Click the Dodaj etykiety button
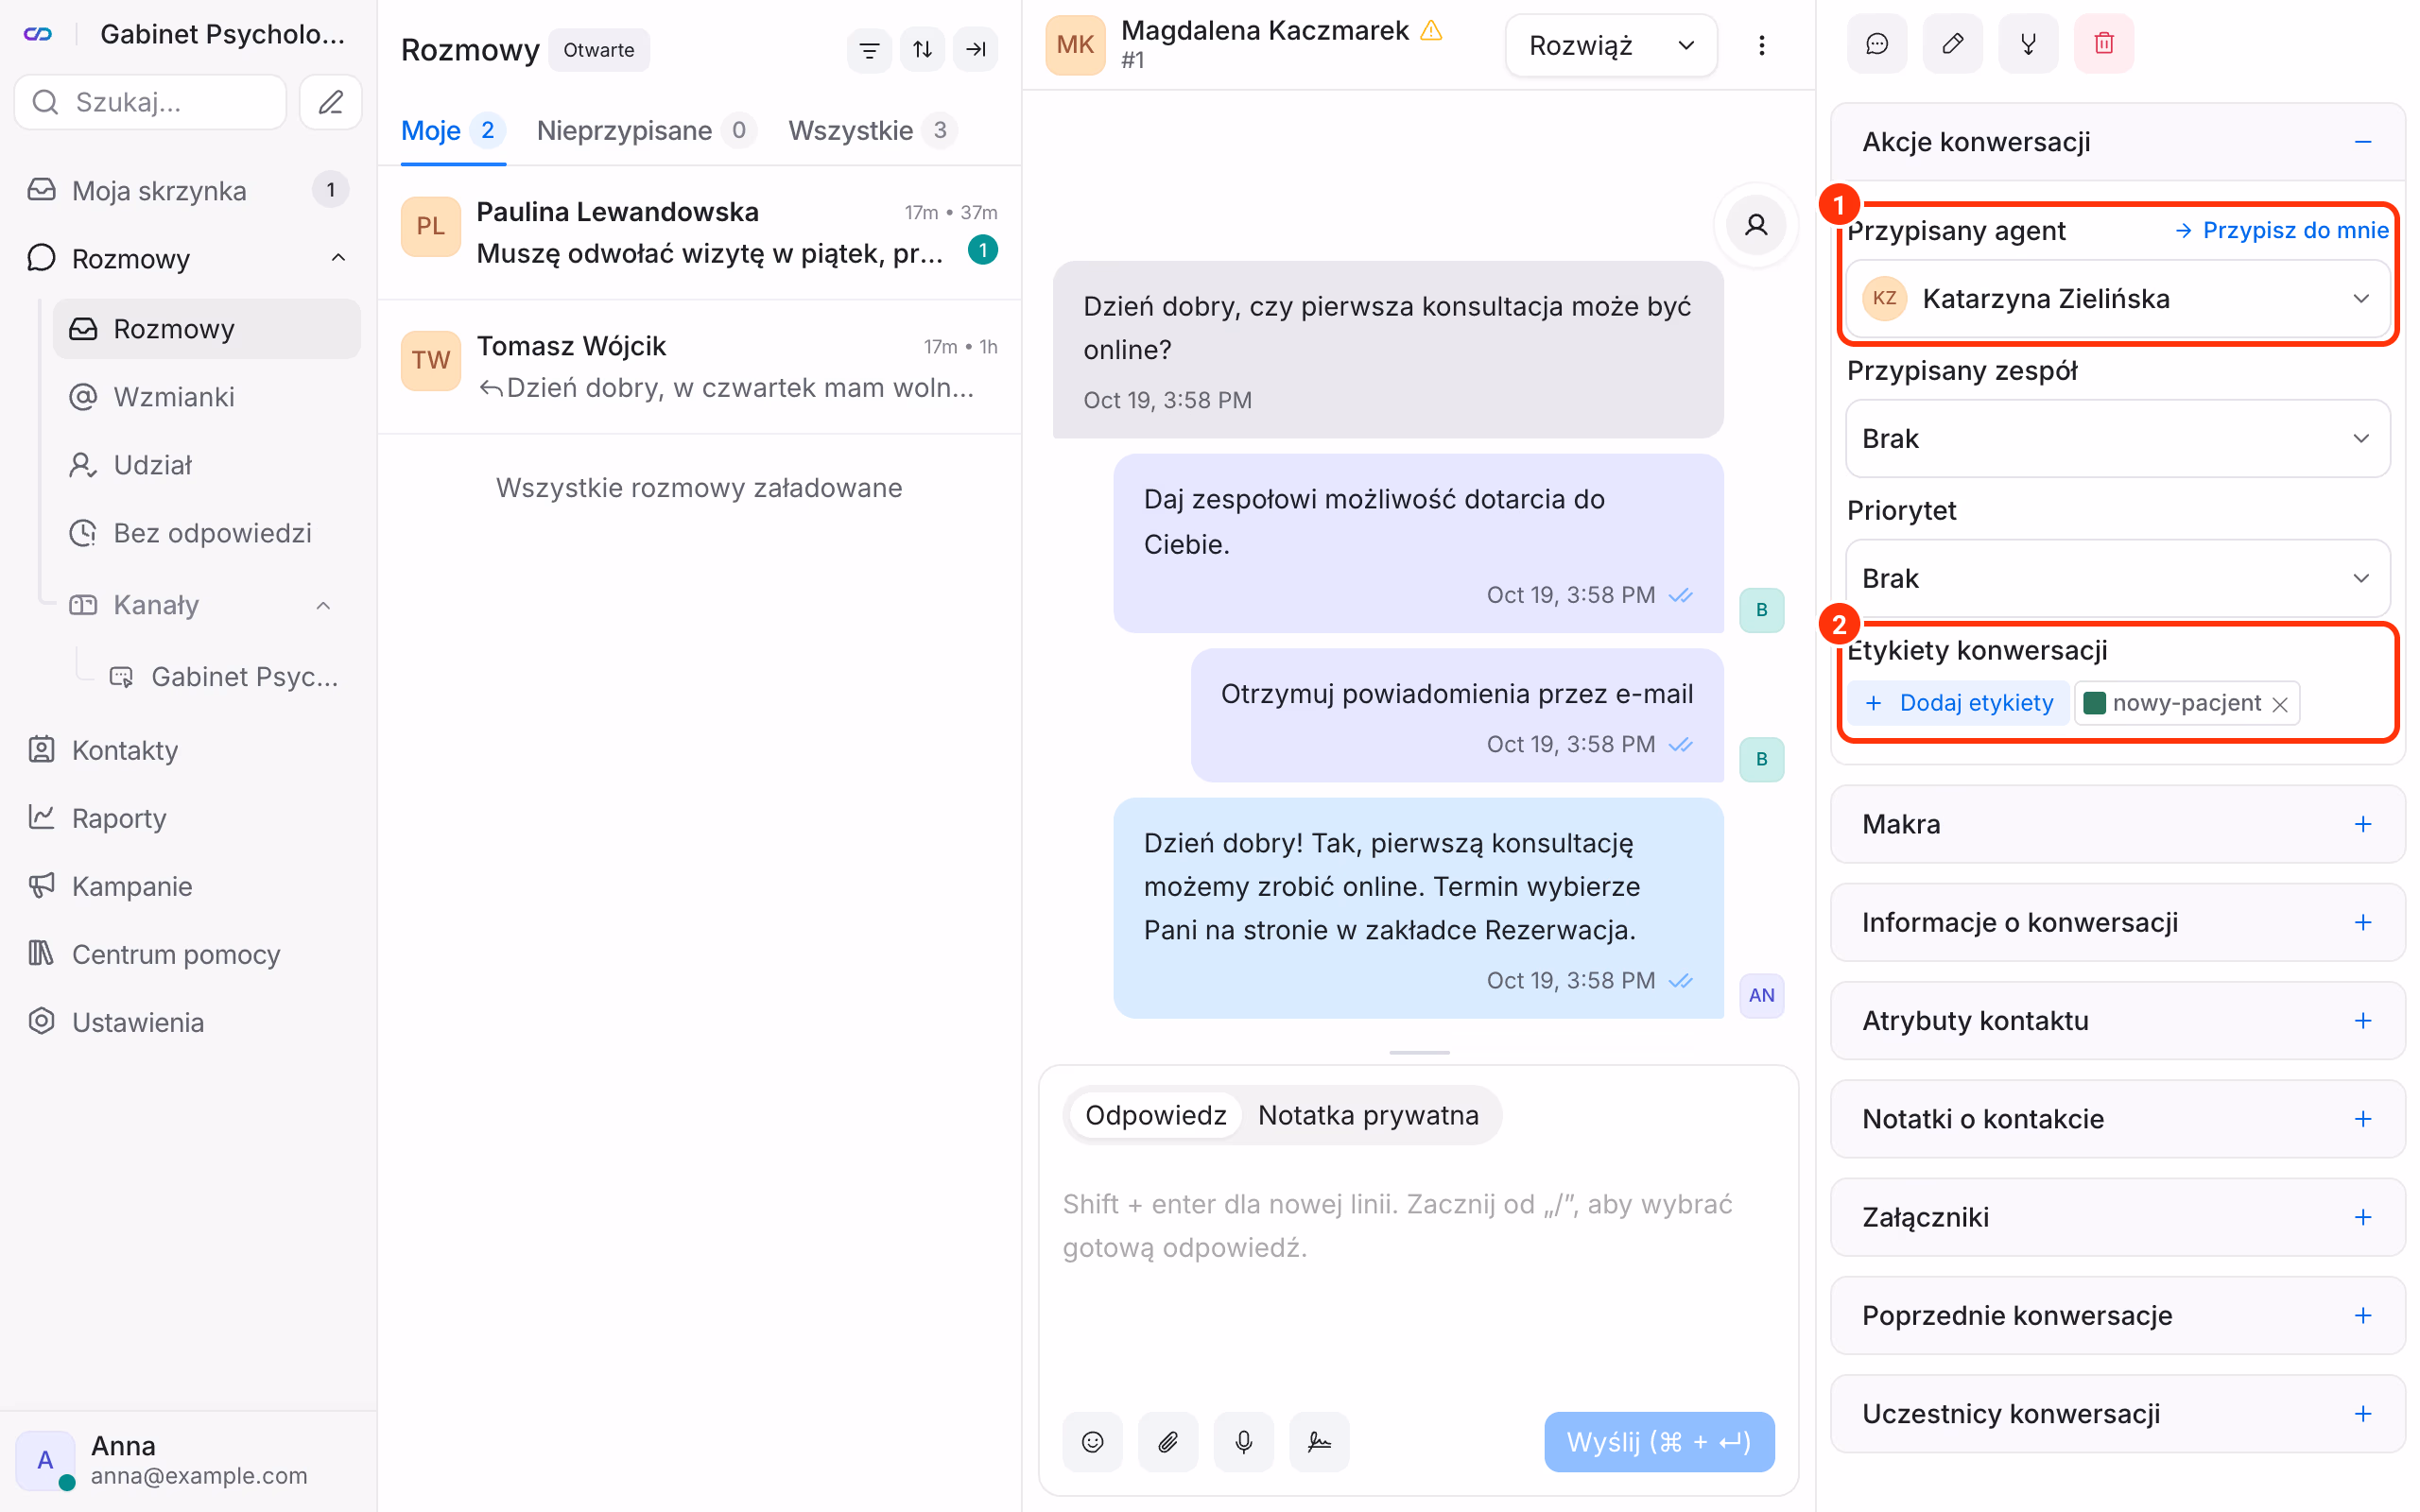 coord(1958,703)
